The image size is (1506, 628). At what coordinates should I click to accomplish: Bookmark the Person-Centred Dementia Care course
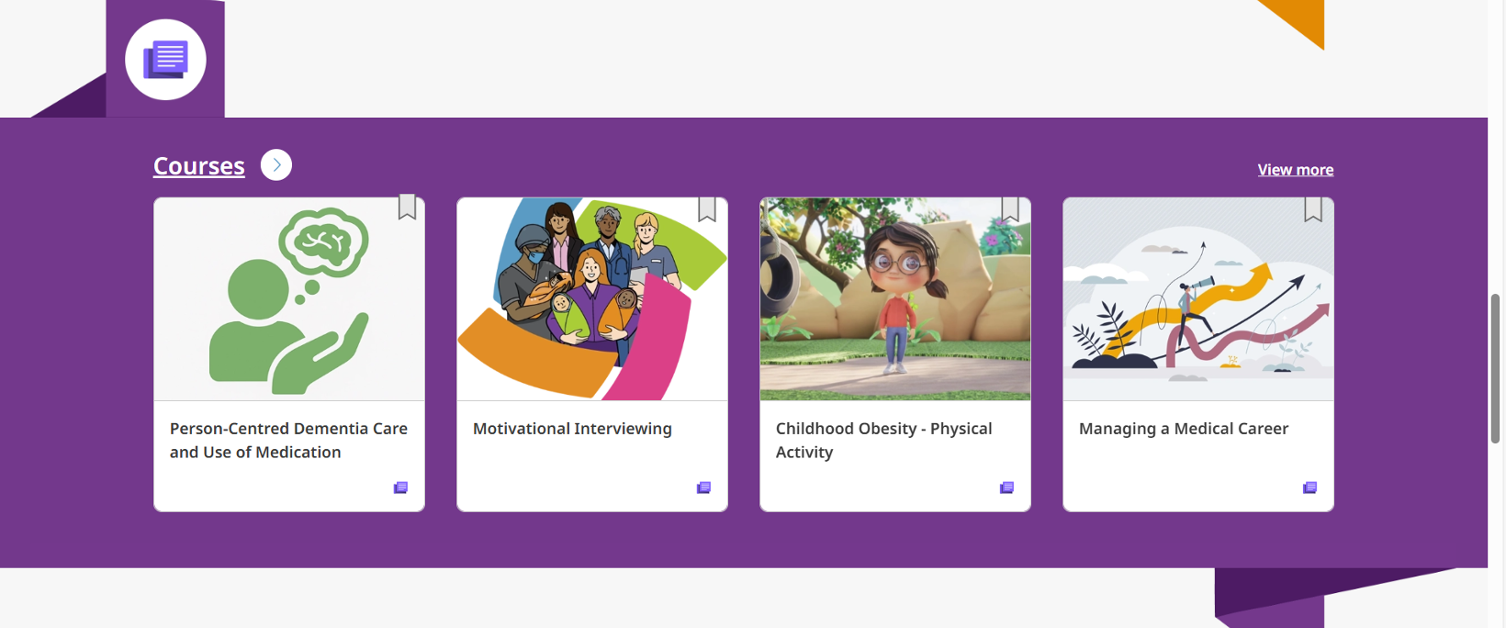[x=407, y=207]
